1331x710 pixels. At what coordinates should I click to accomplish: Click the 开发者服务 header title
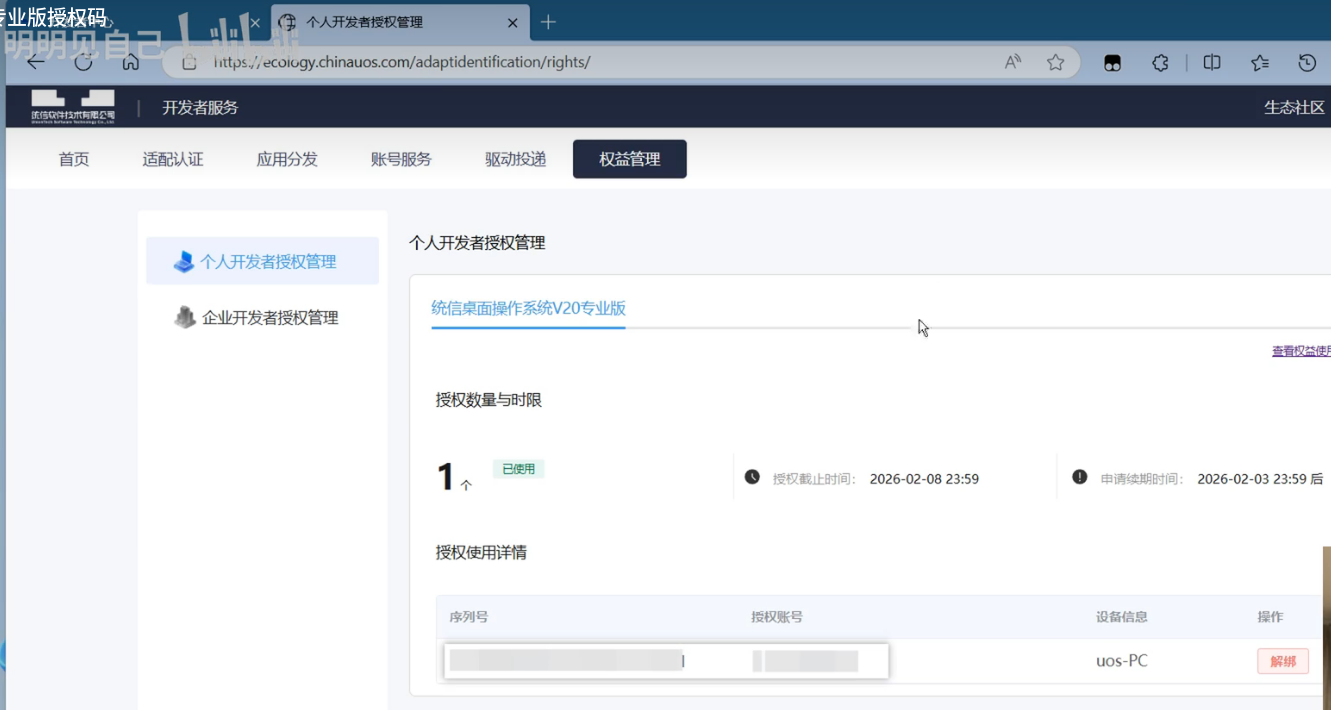coord(200,107)
